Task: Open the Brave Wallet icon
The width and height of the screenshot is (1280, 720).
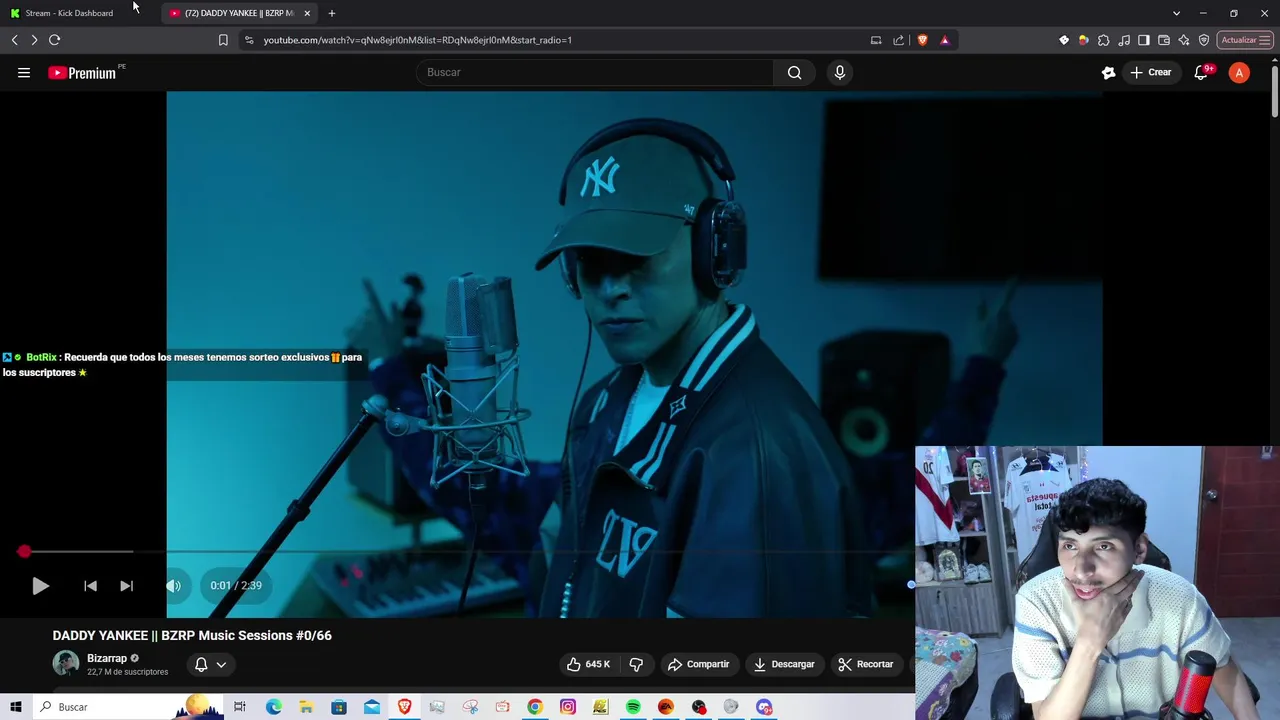Action: [x=1164, y=40]
